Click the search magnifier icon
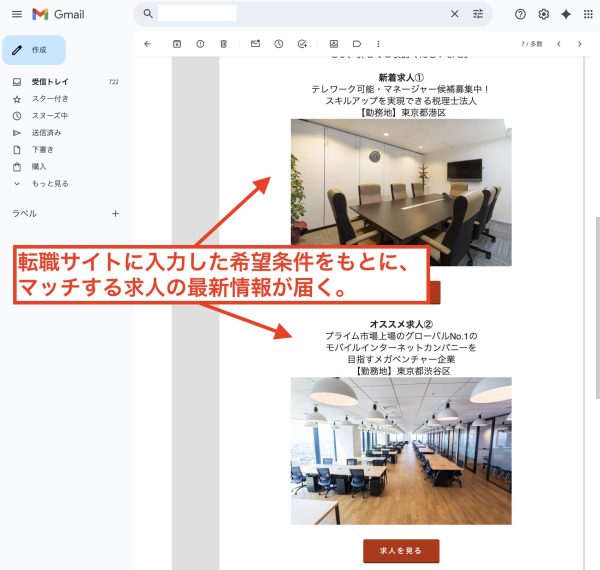Viewport: 600px width, 570px height. tap(148, 14)
